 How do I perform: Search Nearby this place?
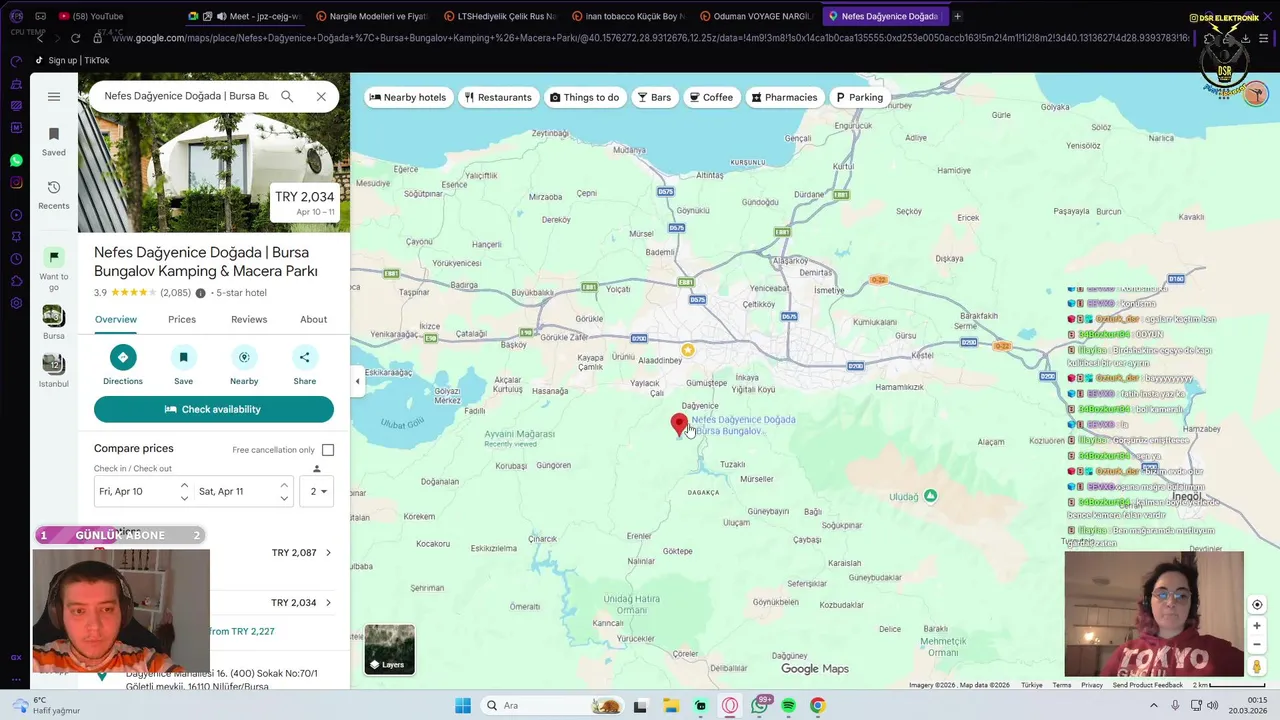tap(244, 366)
